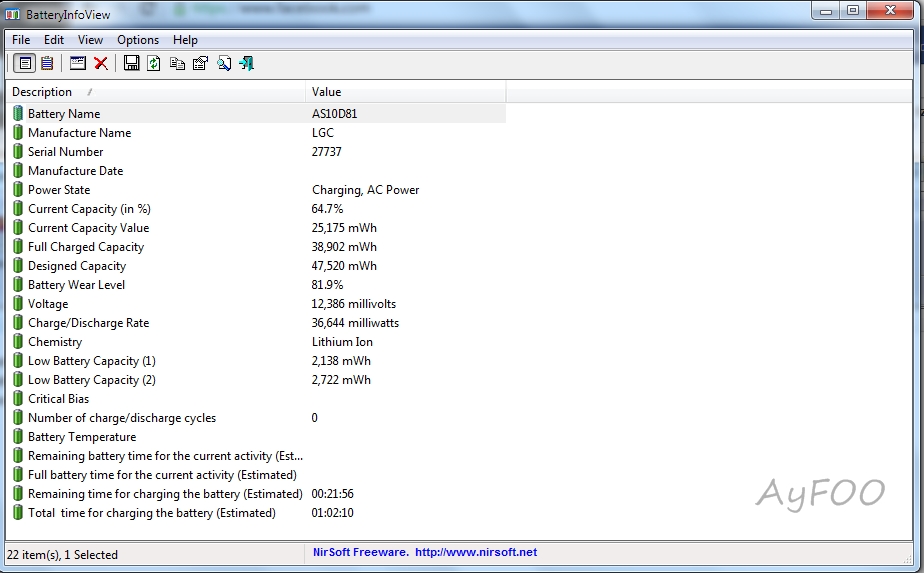This screenshot has width=924, height=573.
Task: Switch to the Battery Log clipboard icon
Action: pyautogui.click(x=47, y=63)
